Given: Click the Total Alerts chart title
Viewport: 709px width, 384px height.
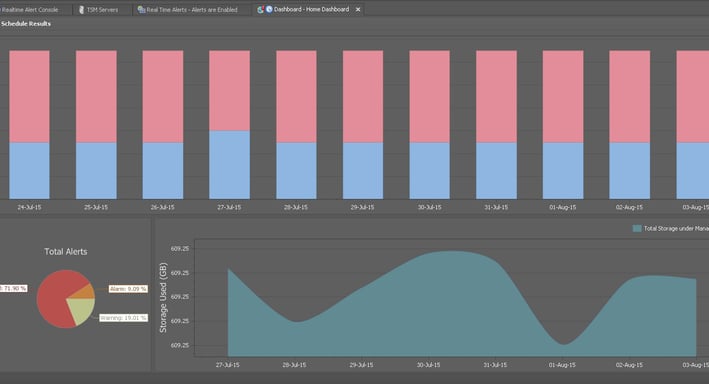Looking at the screenshot, I should 66,251.
